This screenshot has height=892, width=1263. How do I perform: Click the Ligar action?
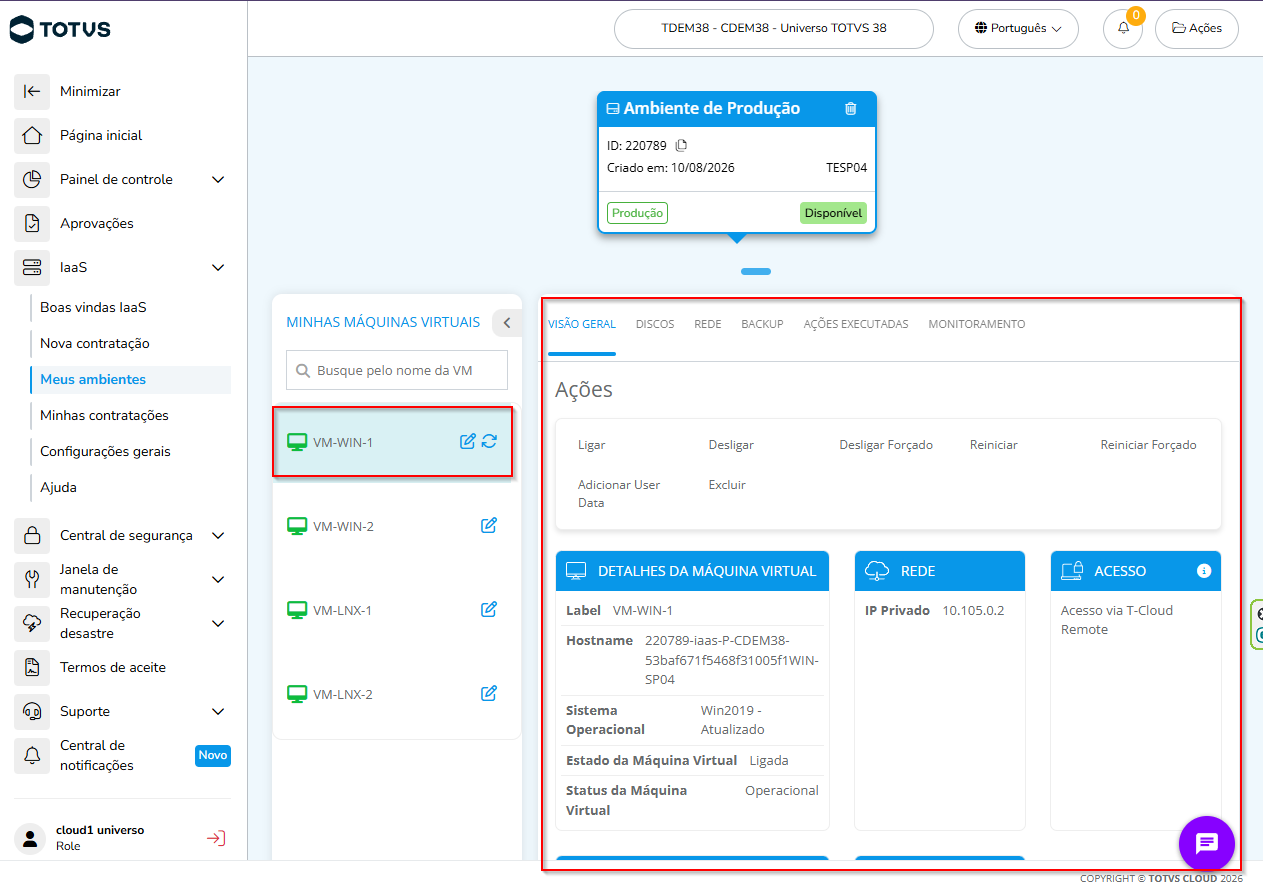[591, 445]
